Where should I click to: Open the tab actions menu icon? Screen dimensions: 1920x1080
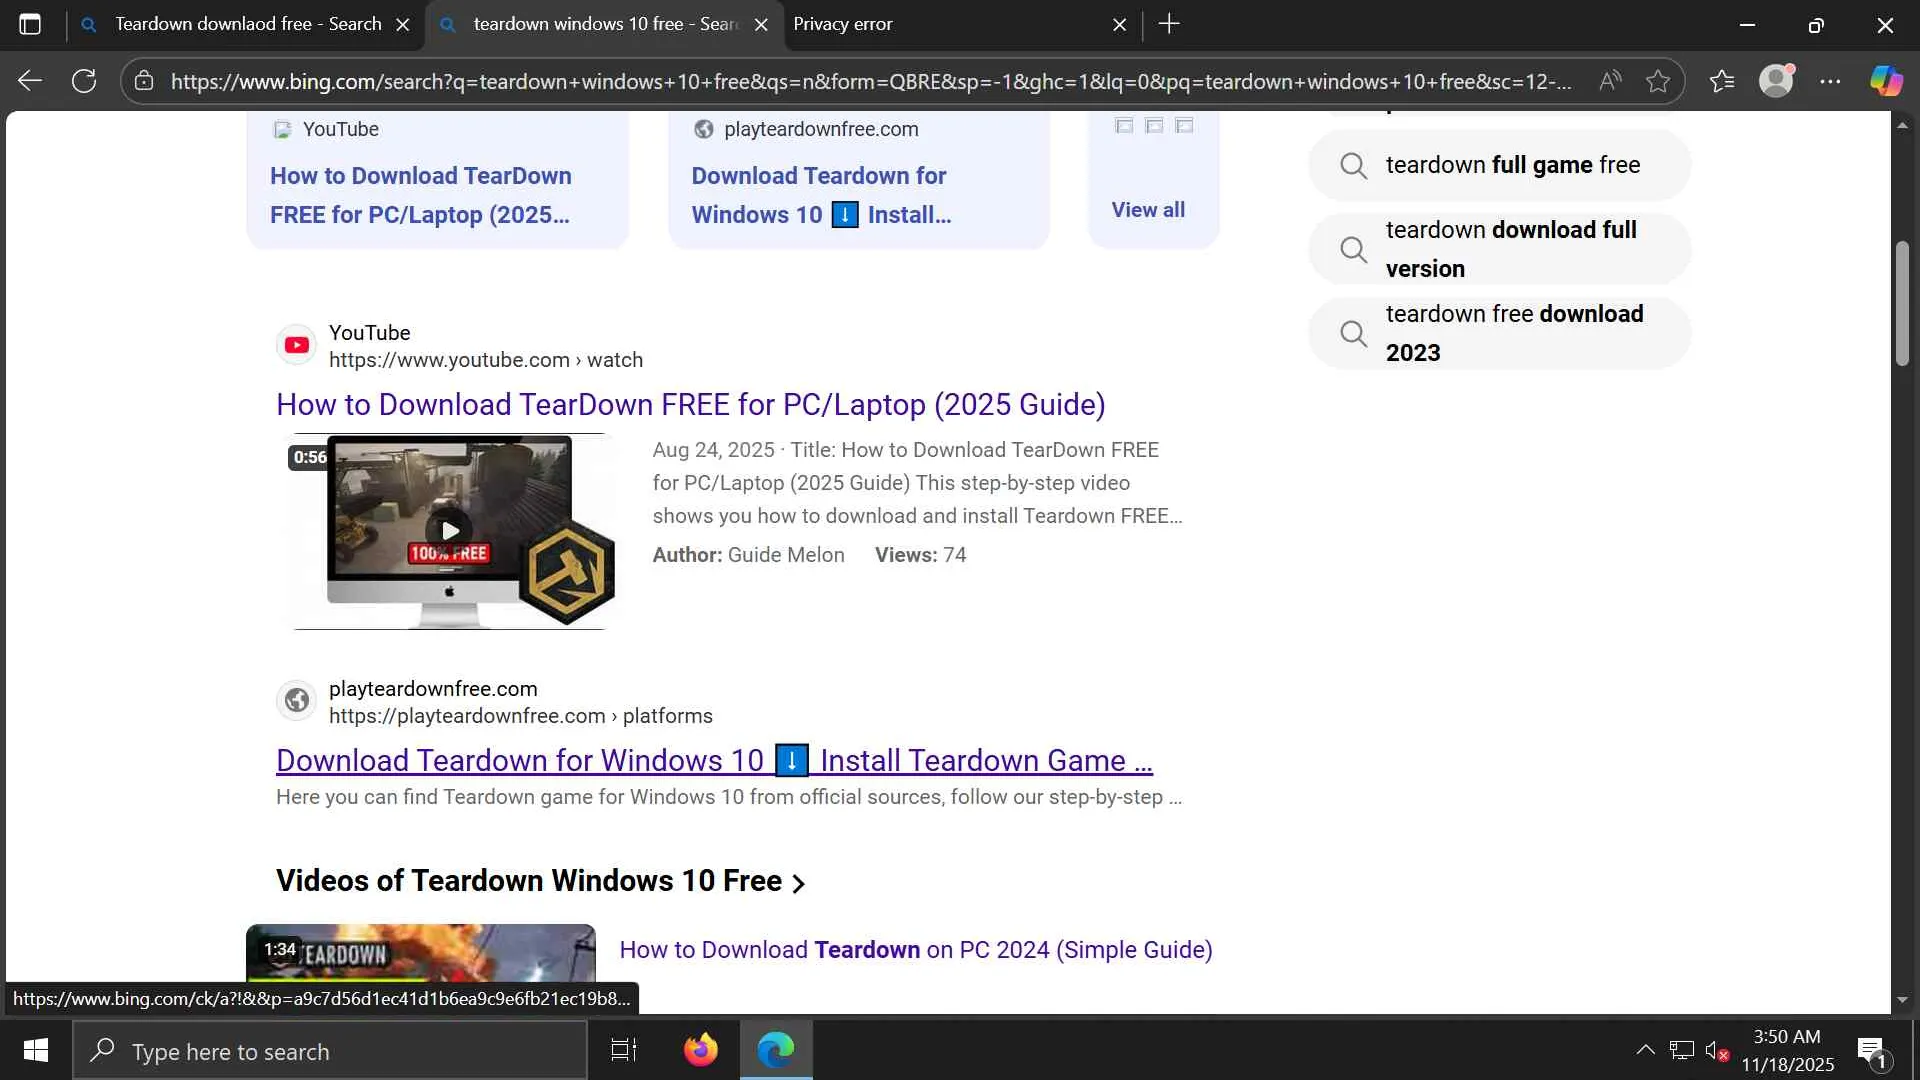pyautogui.click(x=30, y=24)
